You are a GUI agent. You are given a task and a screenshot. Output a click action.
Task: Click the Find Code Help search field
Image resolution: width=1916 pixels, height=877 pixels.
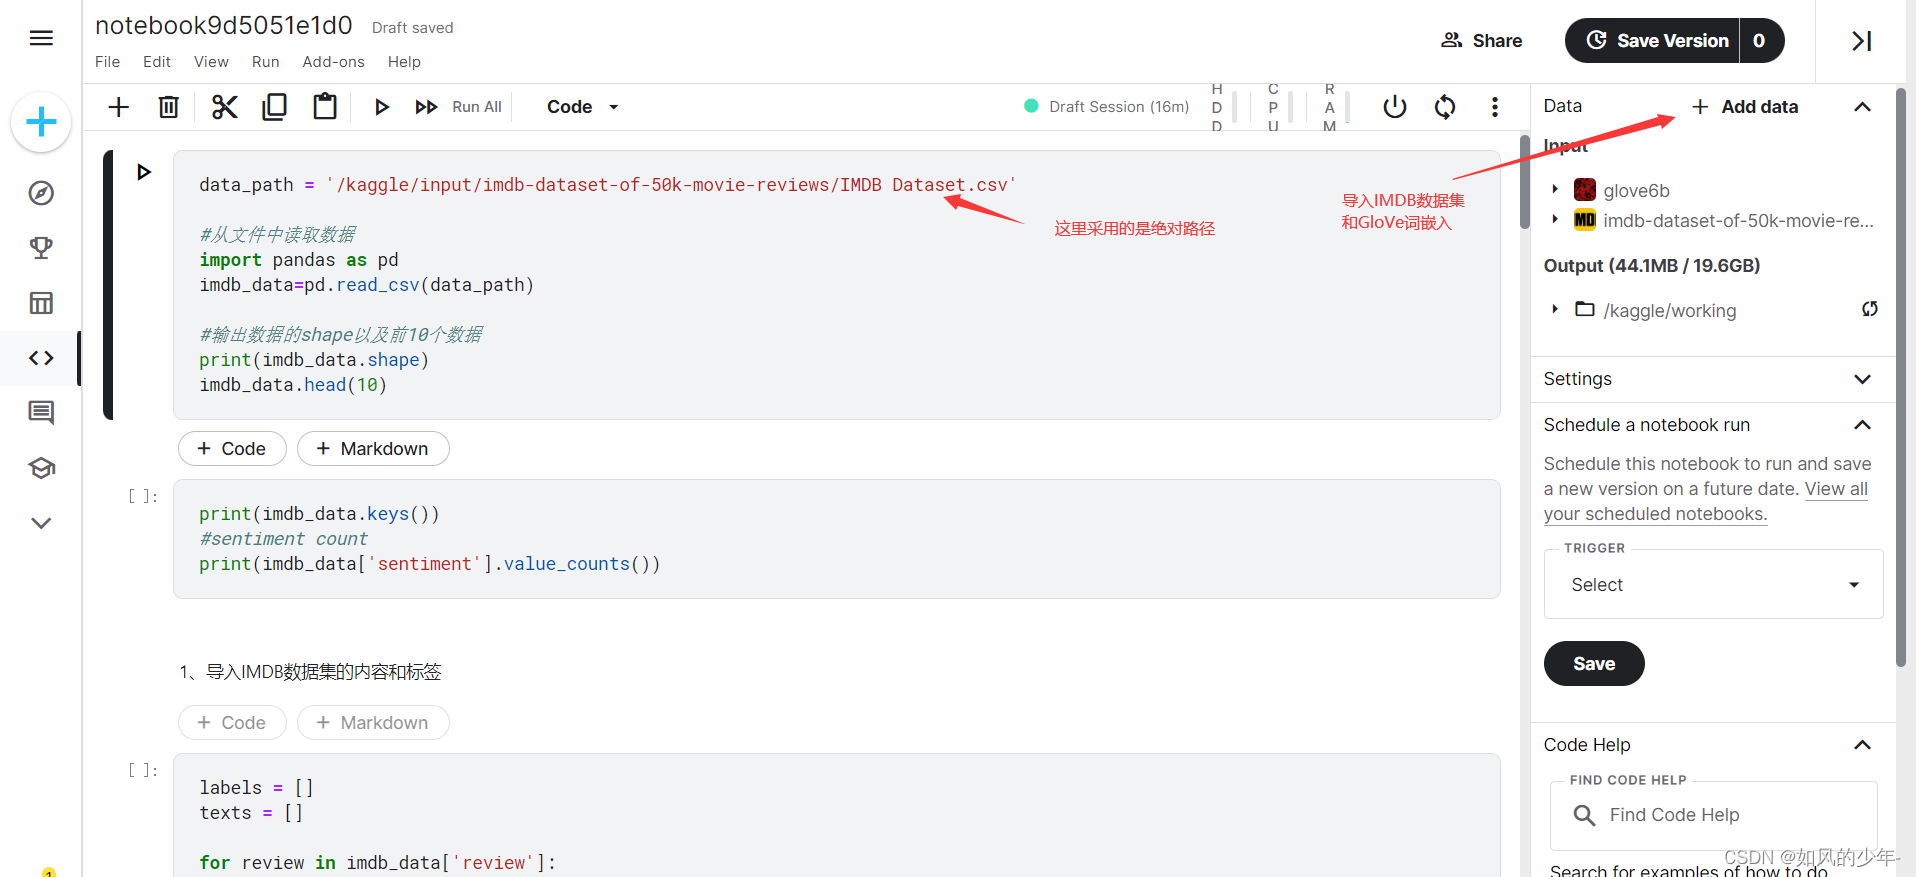(1713, 816)
